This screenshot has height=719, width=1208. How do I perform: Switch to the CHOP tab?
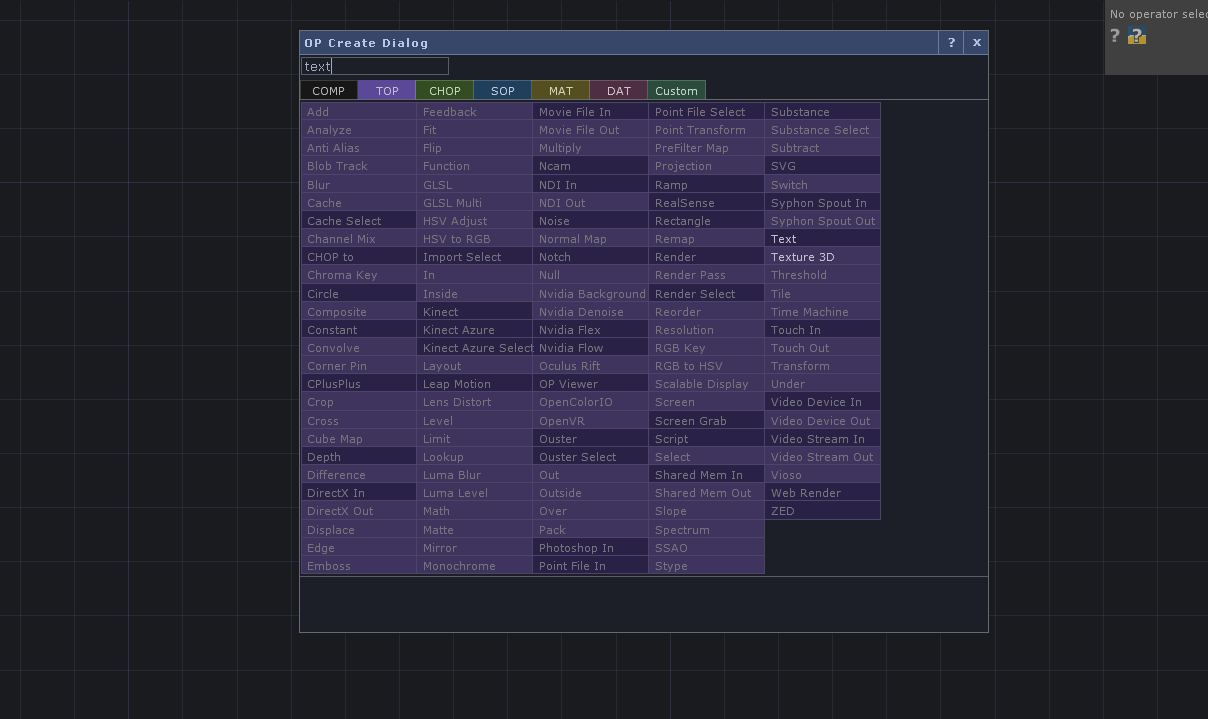(445, 90)
